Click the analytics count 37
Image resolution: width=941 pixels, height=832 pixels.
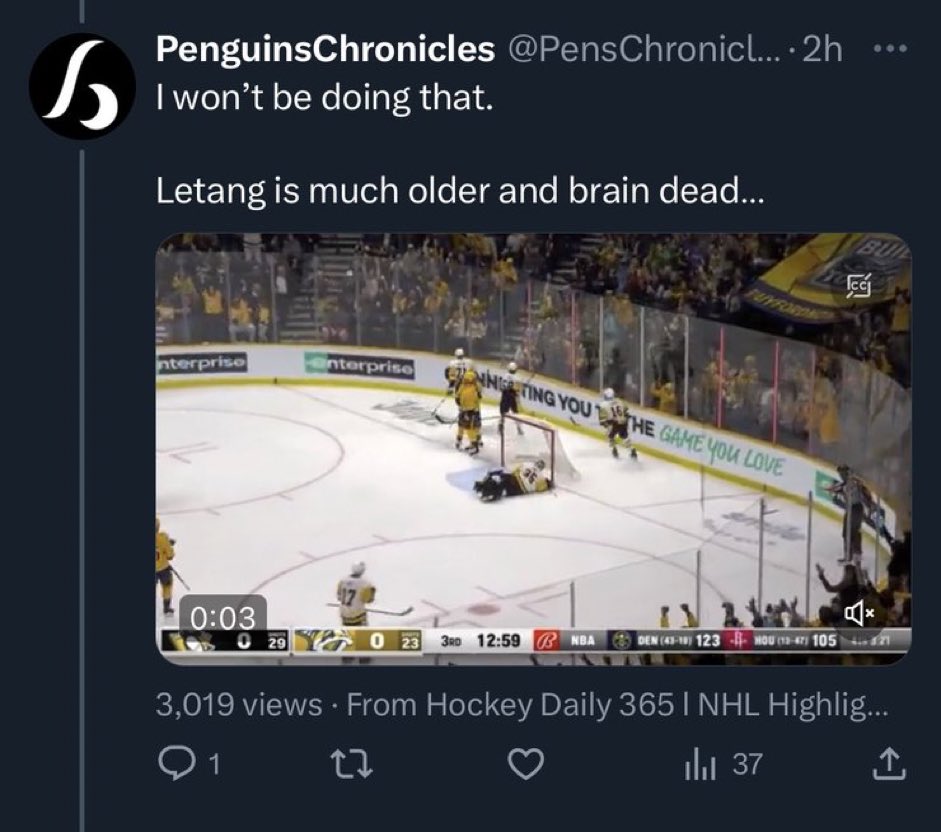748,765
